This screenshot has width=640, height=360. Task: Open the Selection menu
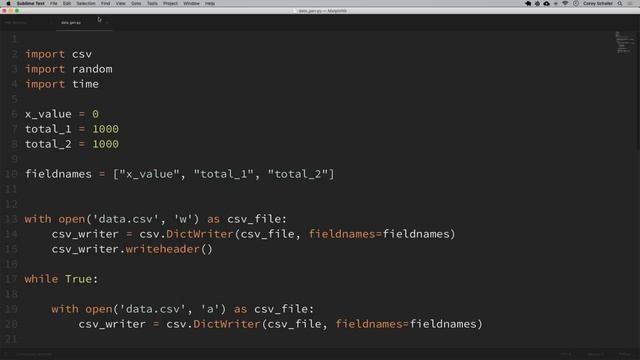86,3
